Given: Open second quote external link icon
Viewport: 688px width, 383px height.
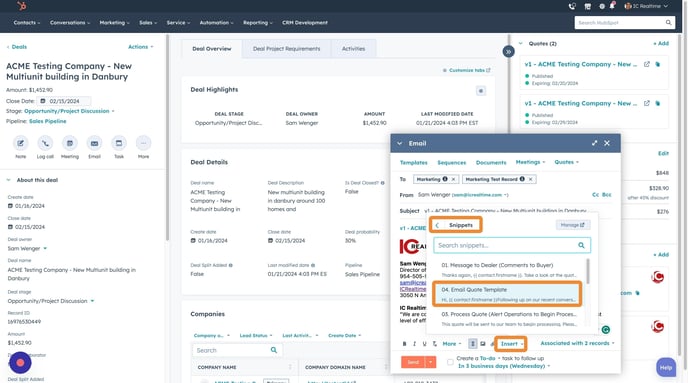Looking at the screenshot, I should (x=647, y=103).
